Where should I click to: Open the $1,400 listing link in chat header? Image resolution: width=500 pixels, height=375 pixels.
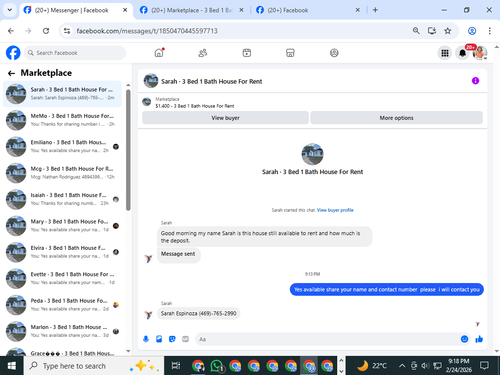pos(195,106)
